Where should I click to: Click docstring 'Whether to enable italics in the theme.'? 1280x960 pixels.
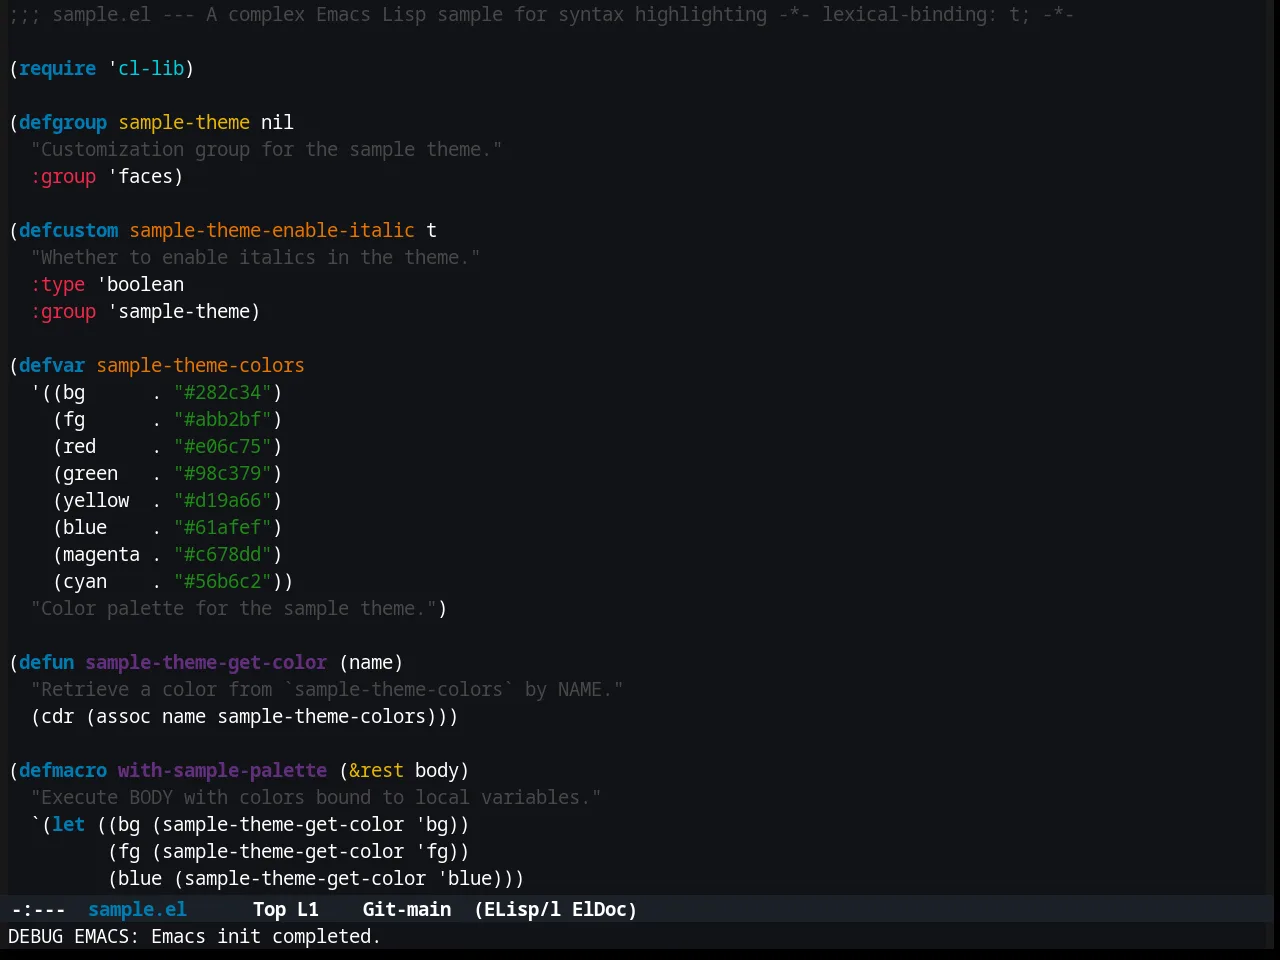pyautogui.click(x=255, y=257)
